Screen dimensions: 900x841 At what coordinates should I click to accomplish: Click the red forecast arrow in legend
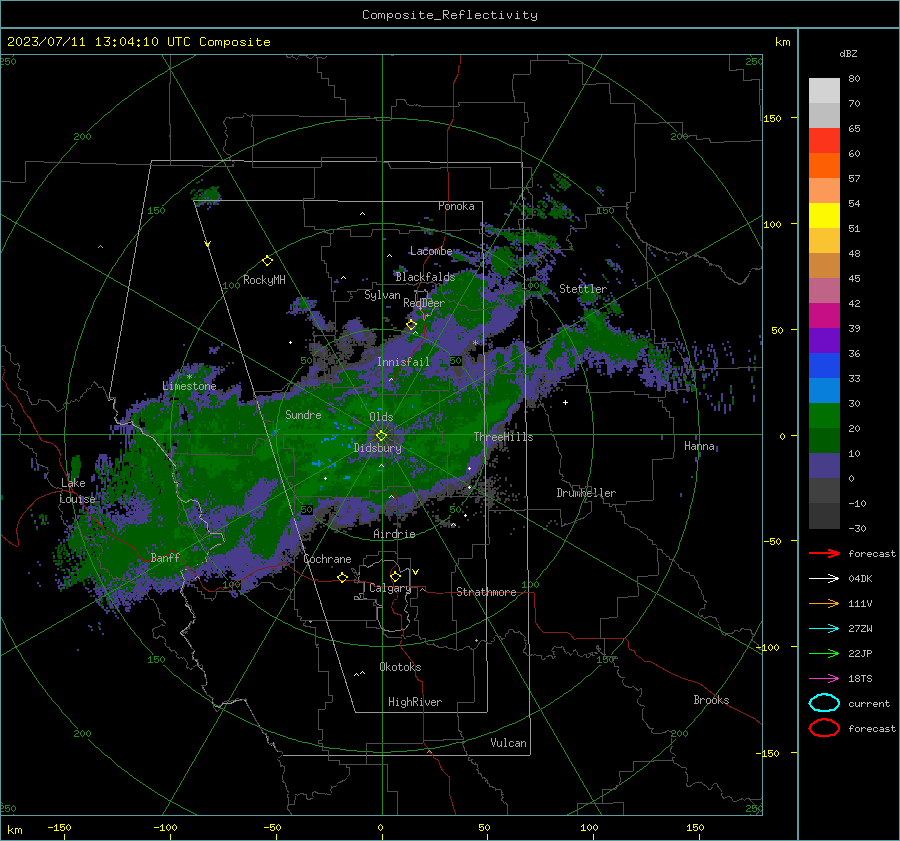[x=824, y=553]
